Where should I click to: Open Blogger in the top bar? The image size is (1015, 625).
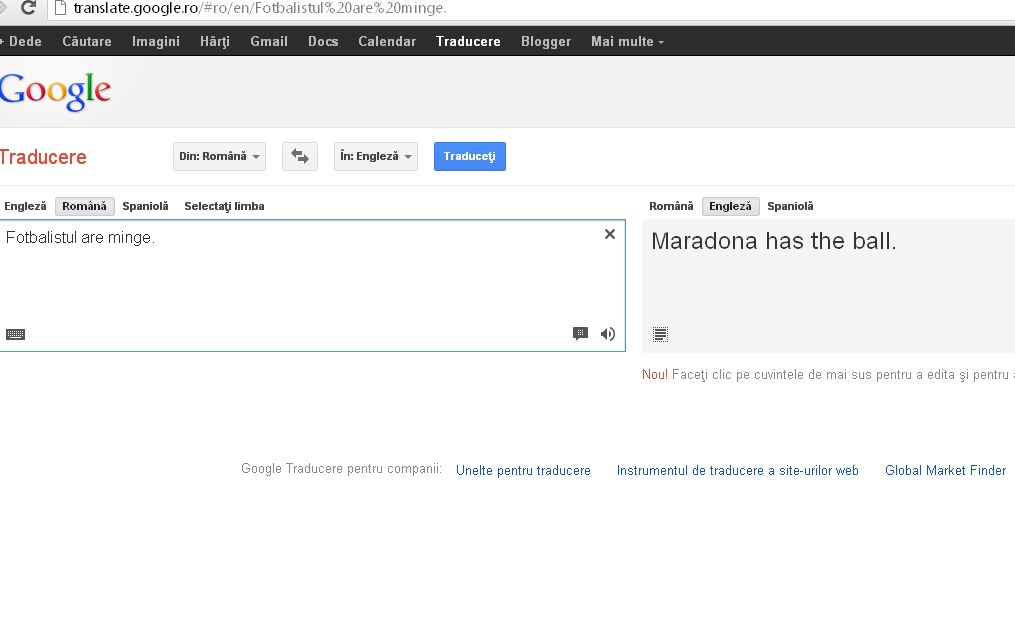point(546,41)
